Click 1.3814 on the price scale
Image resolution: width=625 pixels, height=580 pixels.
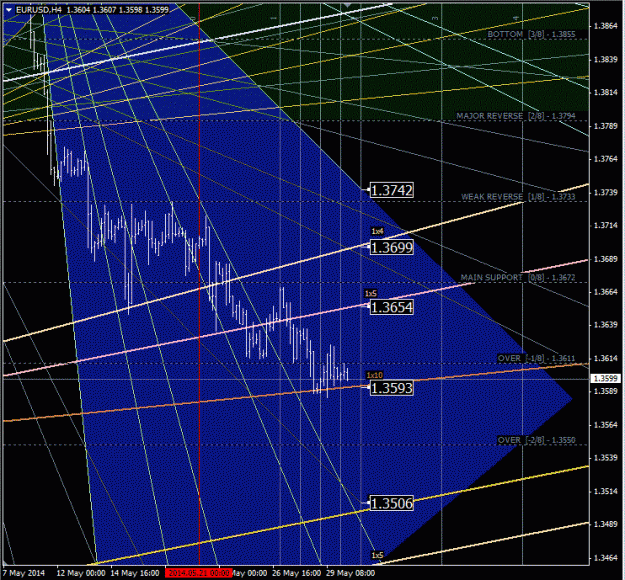click(x=605, y=92)
